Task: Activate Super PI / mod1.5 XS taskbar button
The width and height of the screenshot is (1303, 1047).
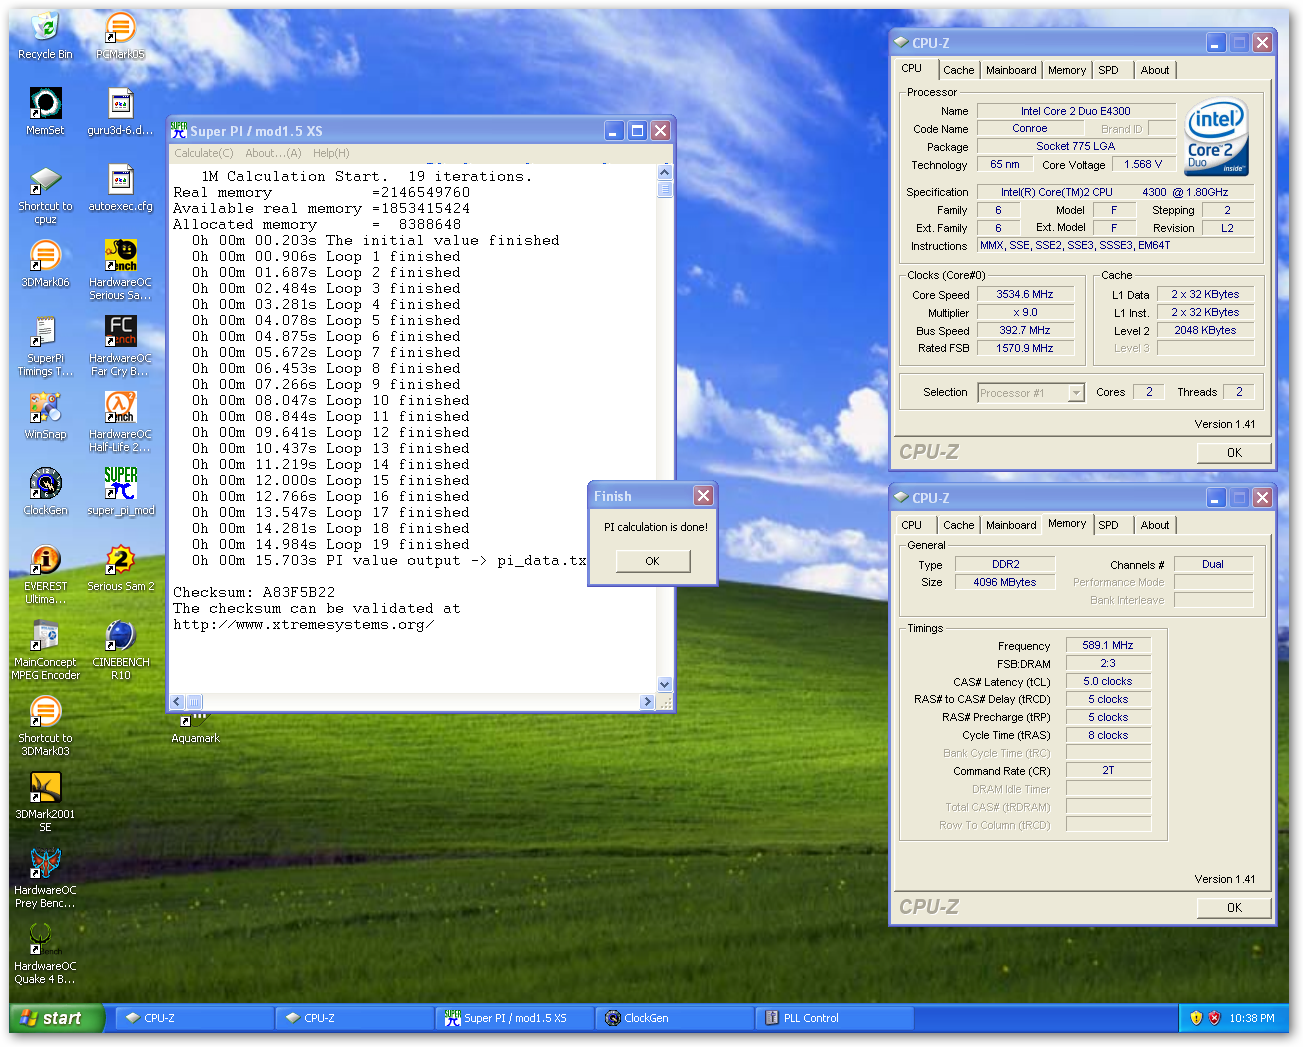Action: point(514,1018)
